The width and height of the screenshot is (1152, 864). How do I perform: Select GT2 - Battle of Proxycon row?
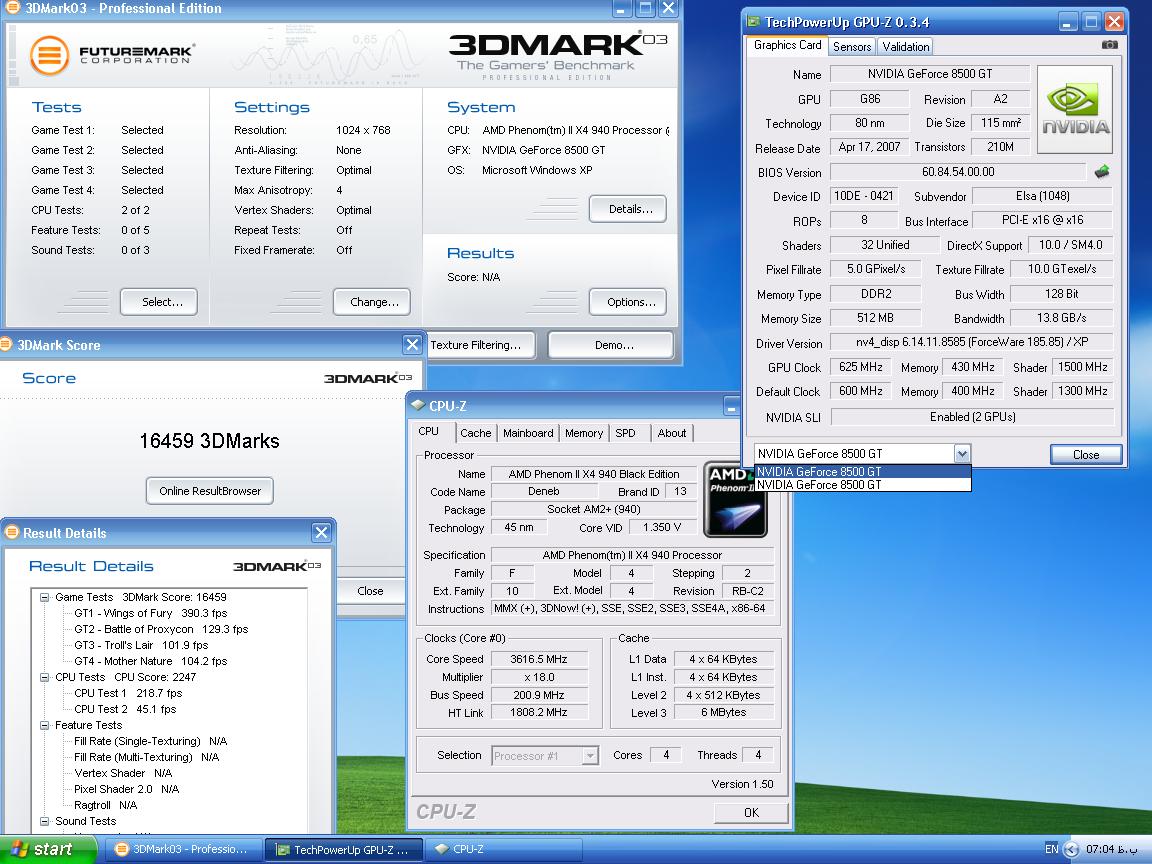click(x=161, y=630)
